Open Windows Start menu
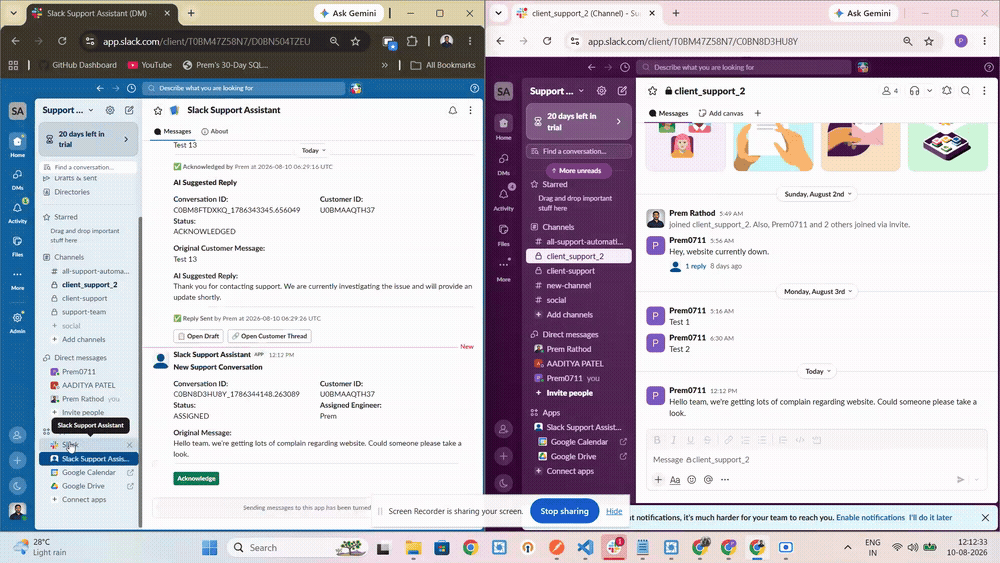Screen dimensions: 1000x563 [x=209, y=547]
